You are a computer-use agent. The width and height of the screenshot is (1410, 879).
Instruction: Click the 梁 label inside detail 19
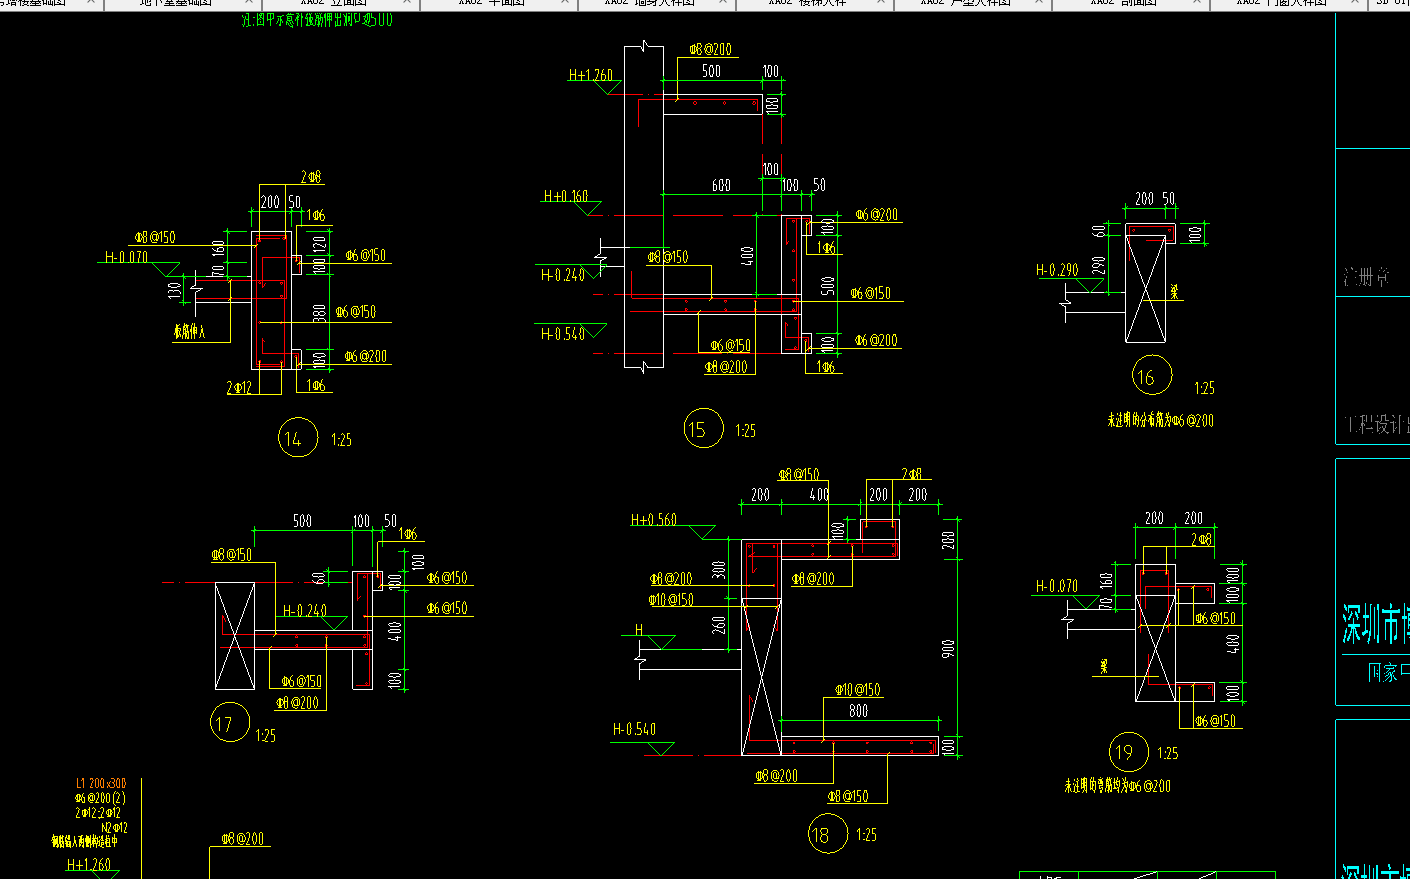1104,666
